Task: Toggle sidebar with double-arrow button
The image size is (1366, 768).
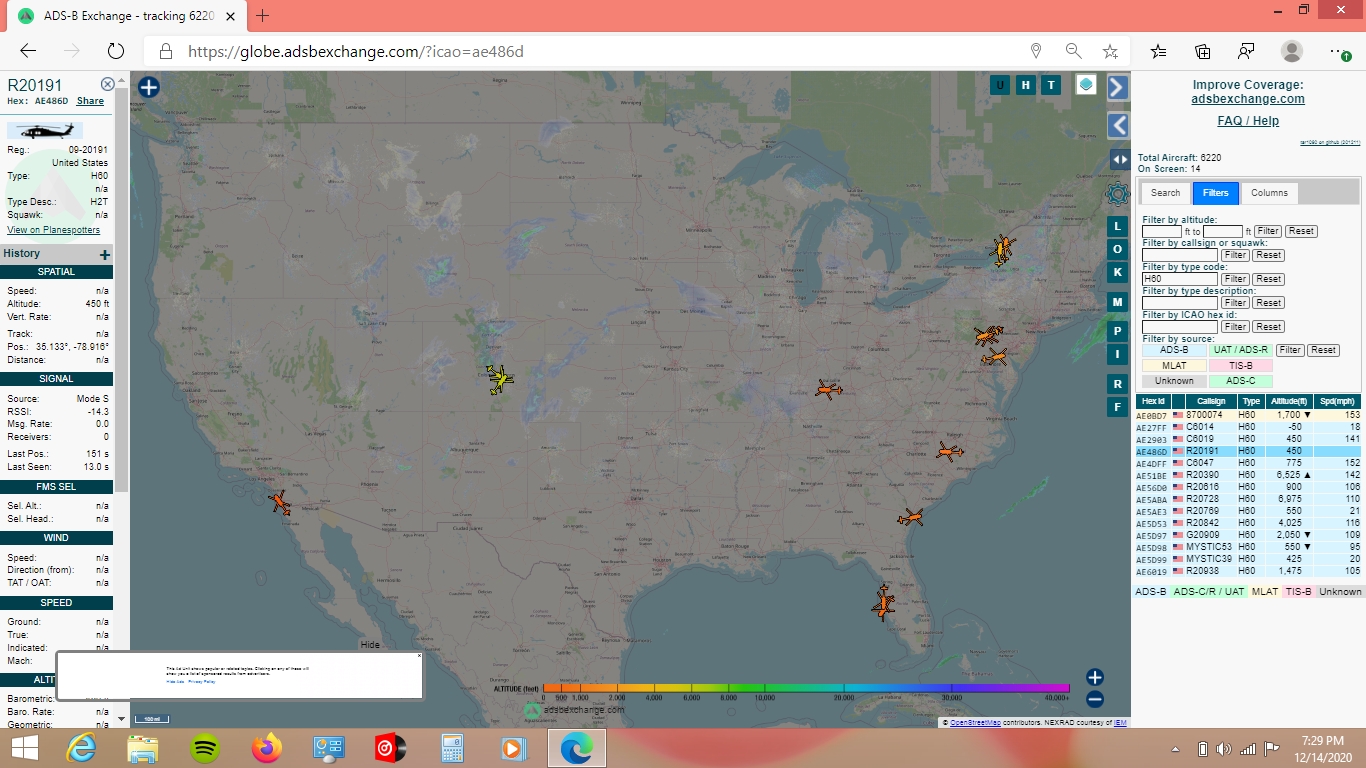Action: pos(1120,160)
